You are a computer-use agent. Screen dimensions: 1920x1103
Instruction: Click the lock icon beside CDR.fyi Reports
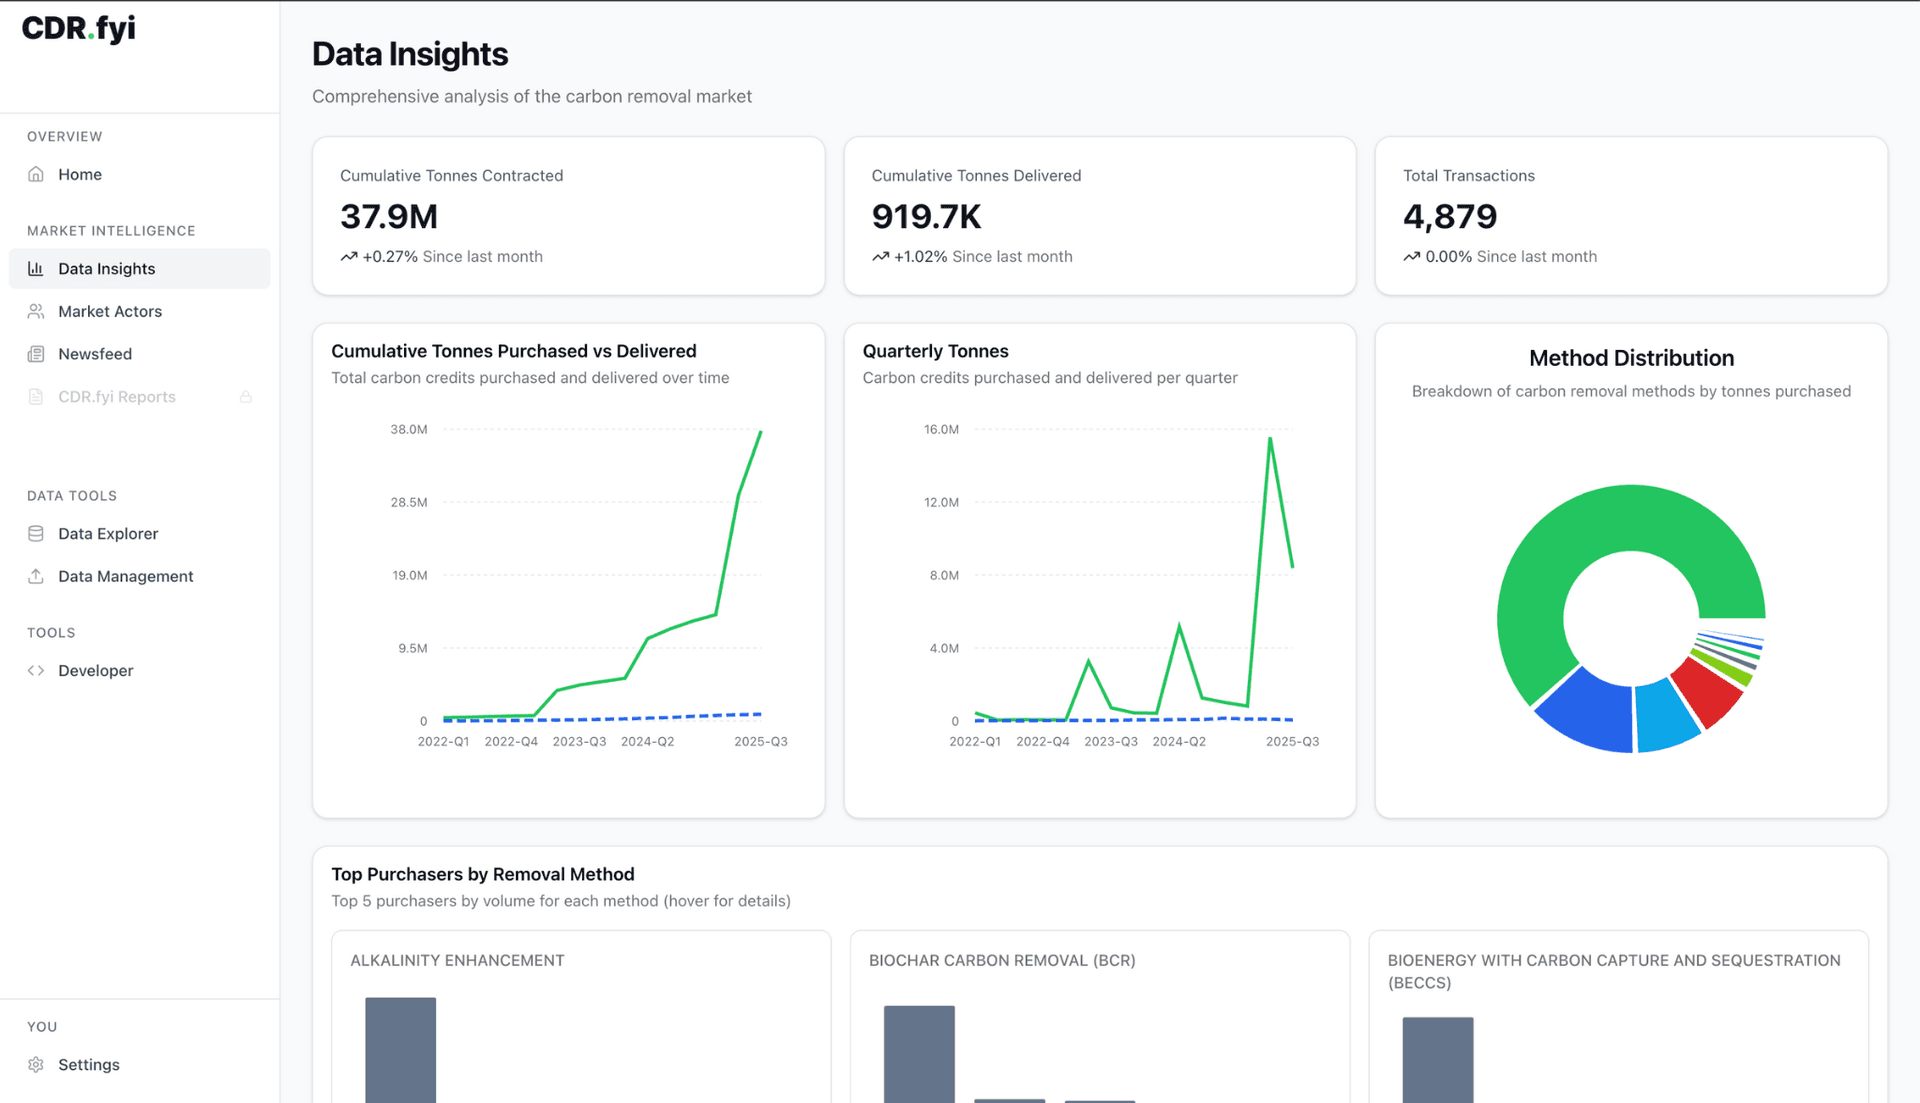245,397
